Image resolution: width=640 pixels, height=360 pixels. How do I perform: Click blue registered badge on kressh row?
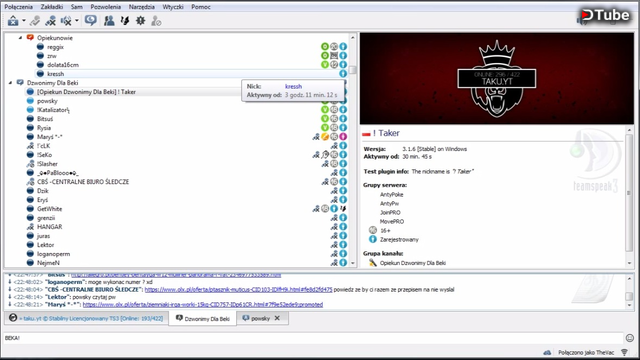pyautogui.click(x=343, y=74)
